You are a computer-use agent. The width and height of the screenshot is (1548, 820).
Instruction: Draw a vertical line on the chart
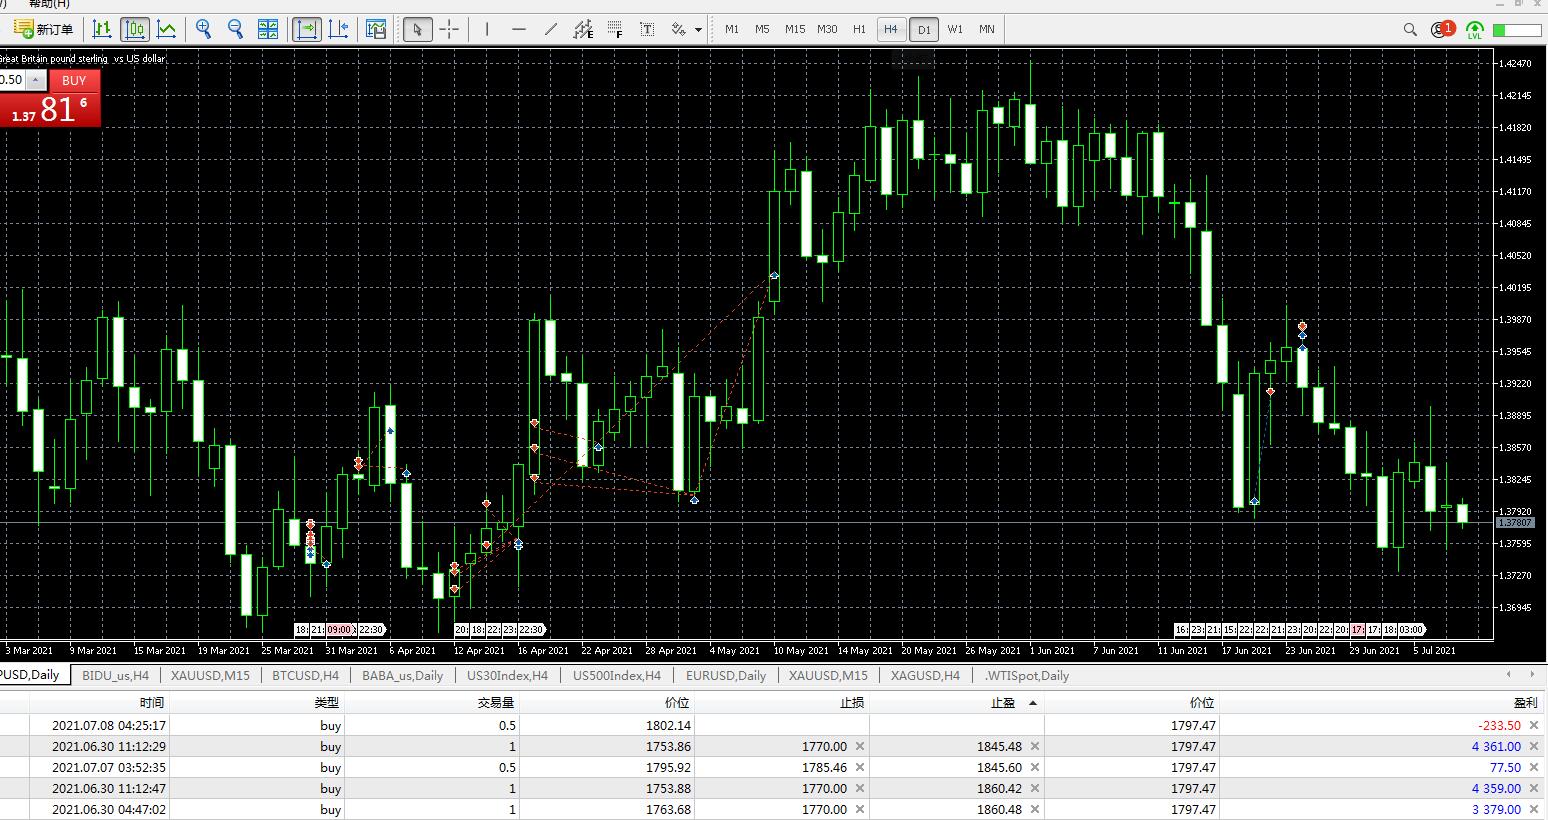pyautogui.click(x=487, y=29)
